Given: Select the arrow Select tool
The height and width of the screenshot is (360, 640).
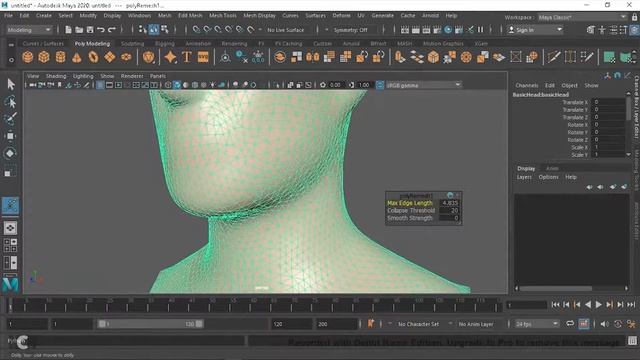Looking at the screenshot, I should pyautogui.click(x=11, y=84).
